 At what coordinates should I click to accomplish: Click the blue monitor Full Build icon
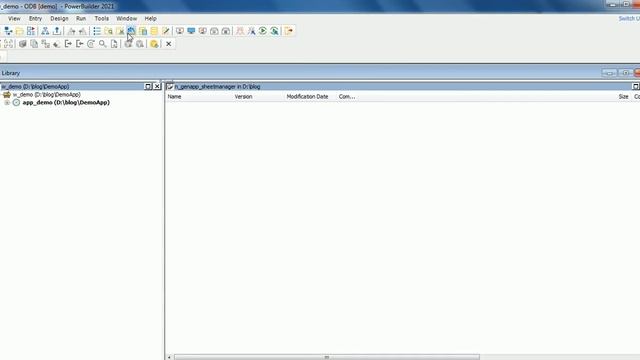click(x=191, y=31)
